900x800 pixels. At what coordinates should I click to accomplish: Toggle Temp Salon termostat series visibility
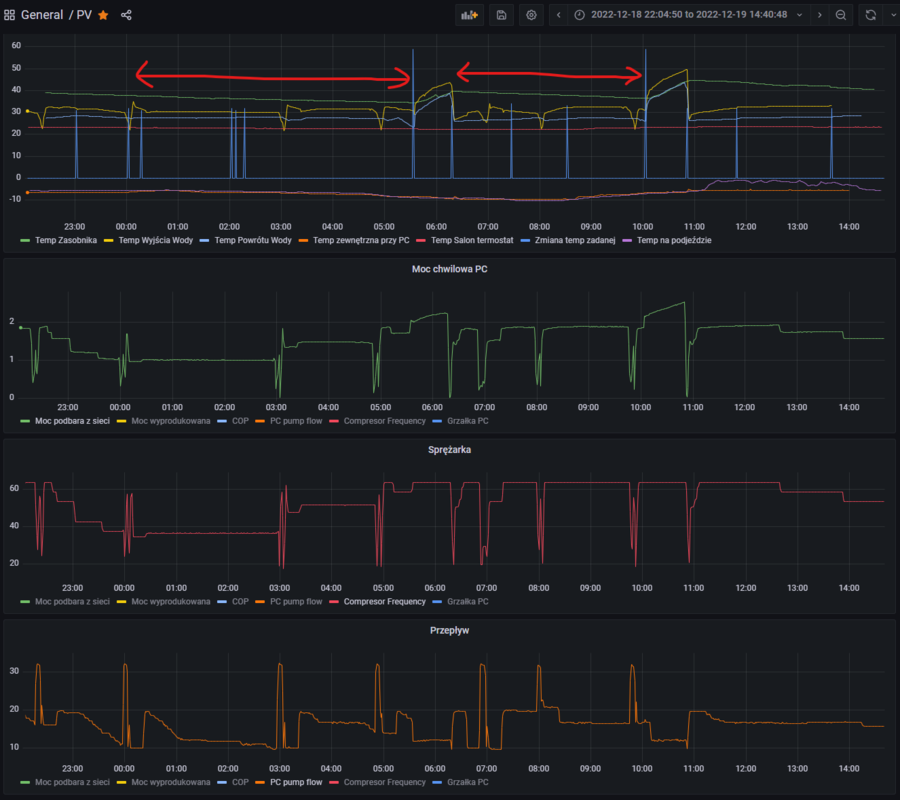[x=470, y=240]
